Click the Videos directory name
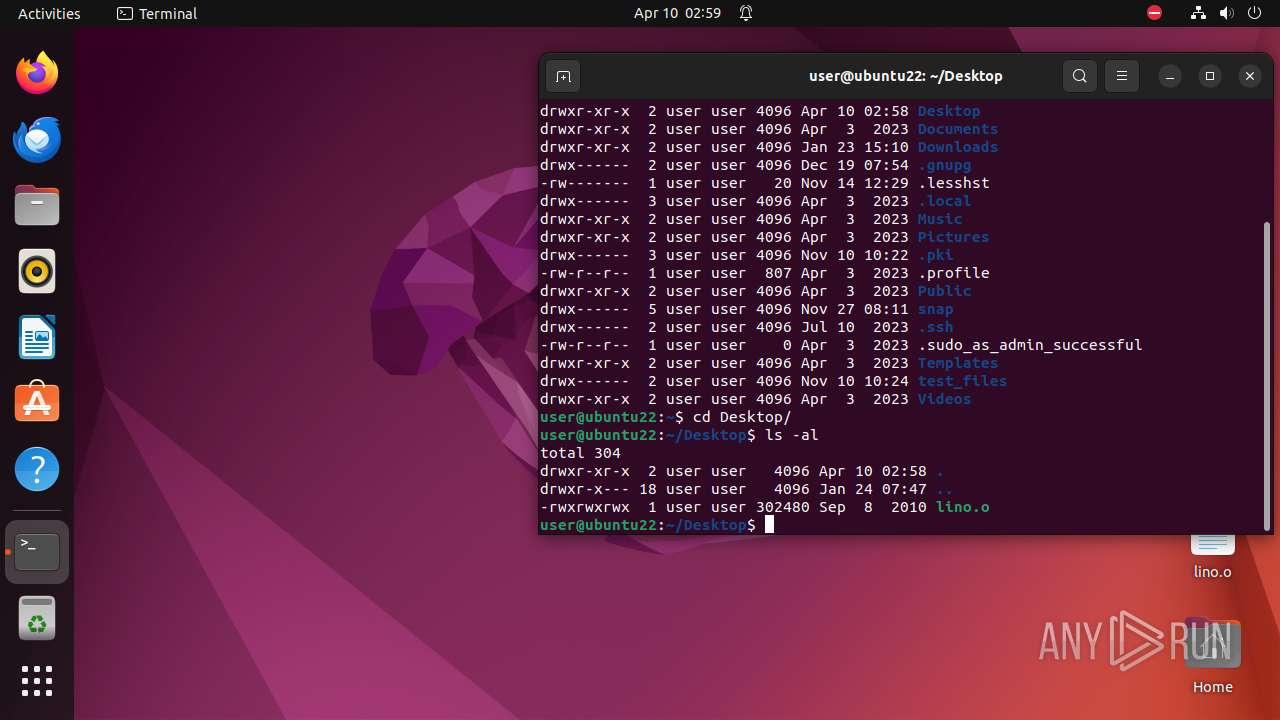 coord(945,399)
